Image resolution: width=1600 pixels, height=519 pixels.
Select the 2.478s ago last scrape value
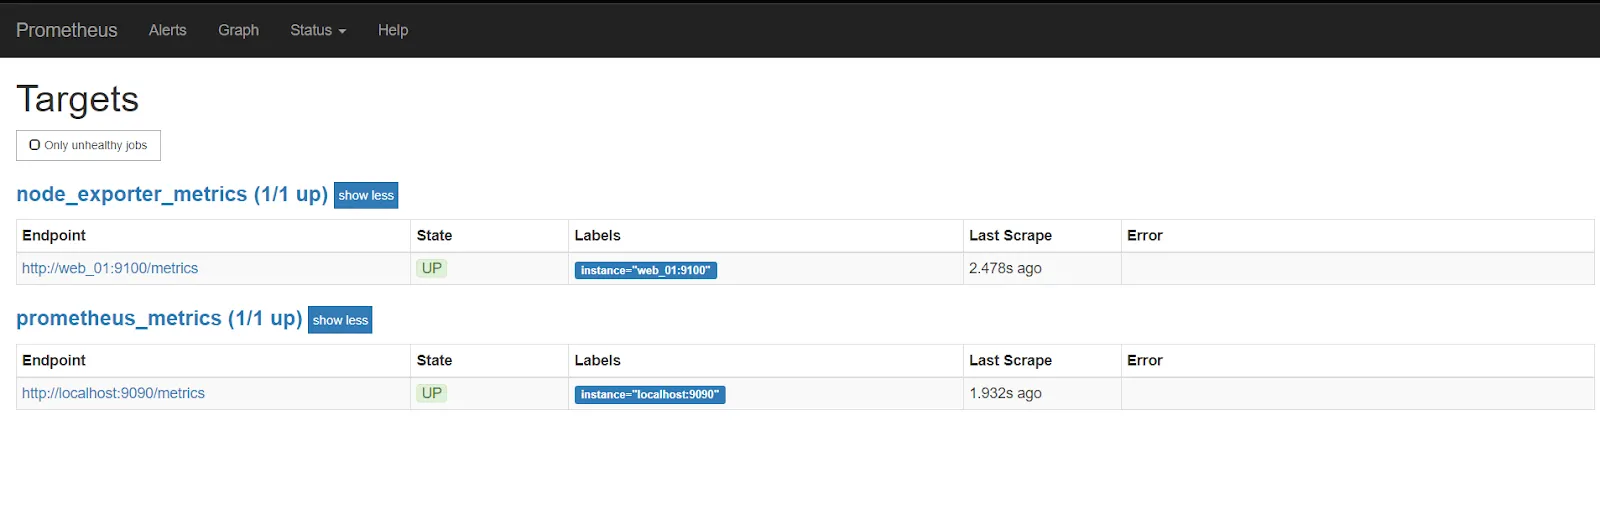point(1005,268)
